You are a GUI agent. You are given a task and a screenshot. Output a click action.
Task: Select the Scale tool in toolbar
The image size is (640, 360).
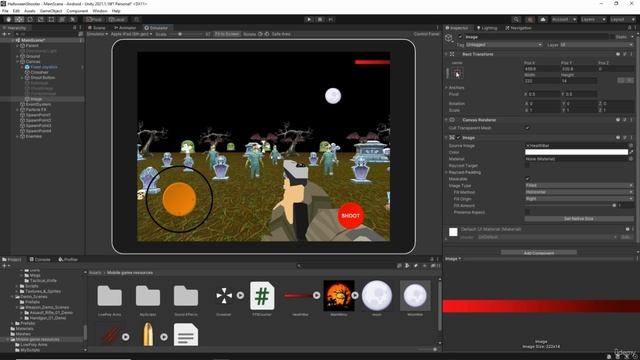pos(40,19)
